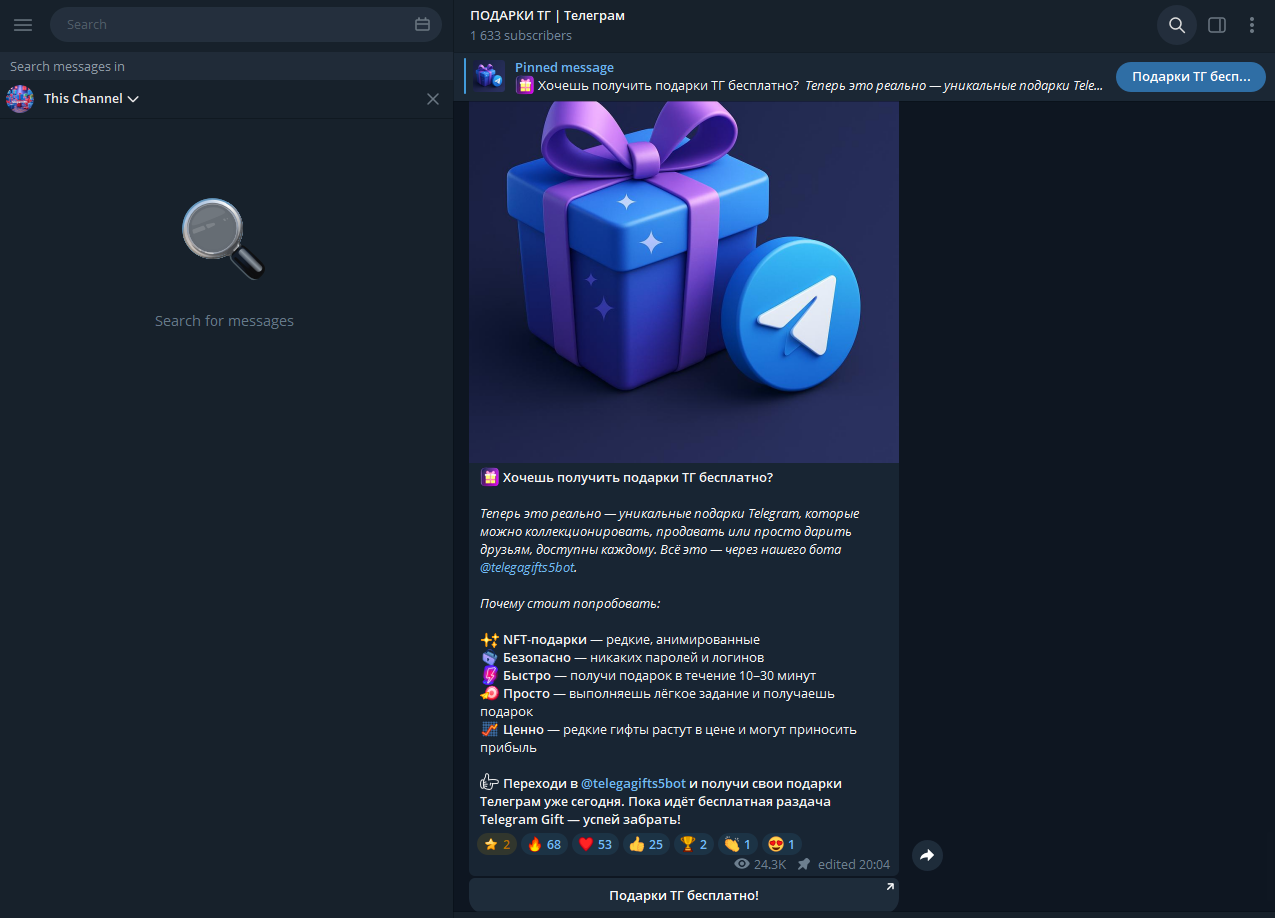Forward the message using the share arrow
Viewport: 1275px width, 918px height.
(926, 855)
